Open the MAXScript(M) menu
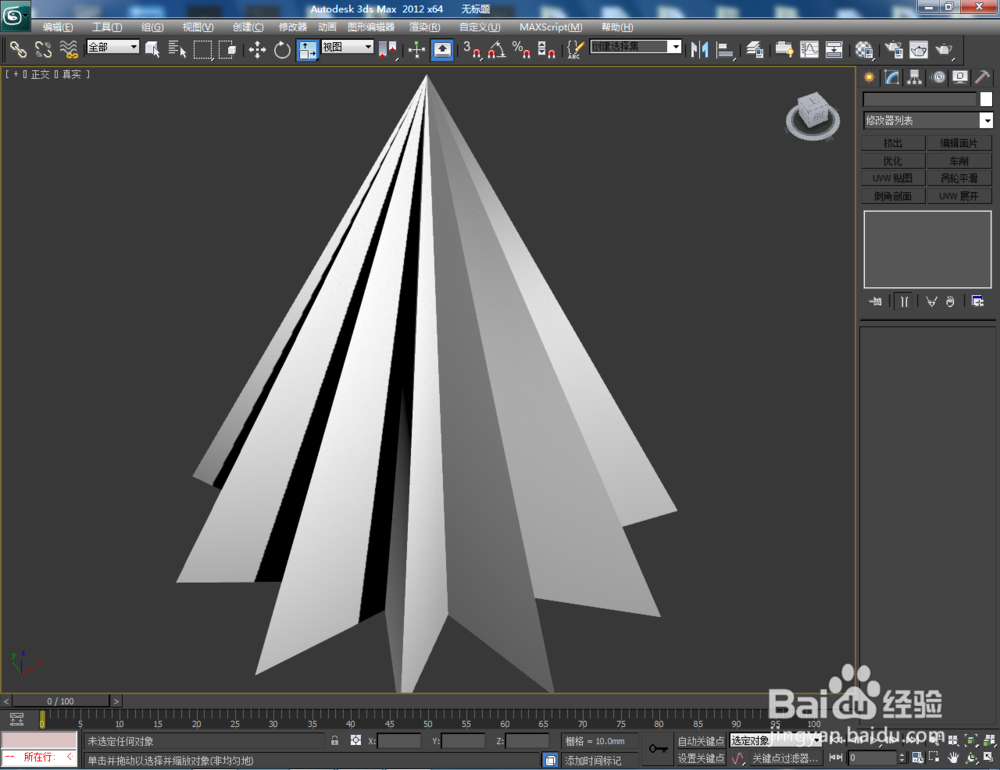This screenshot has width=1000, height=770. click(x=550, y=27)
